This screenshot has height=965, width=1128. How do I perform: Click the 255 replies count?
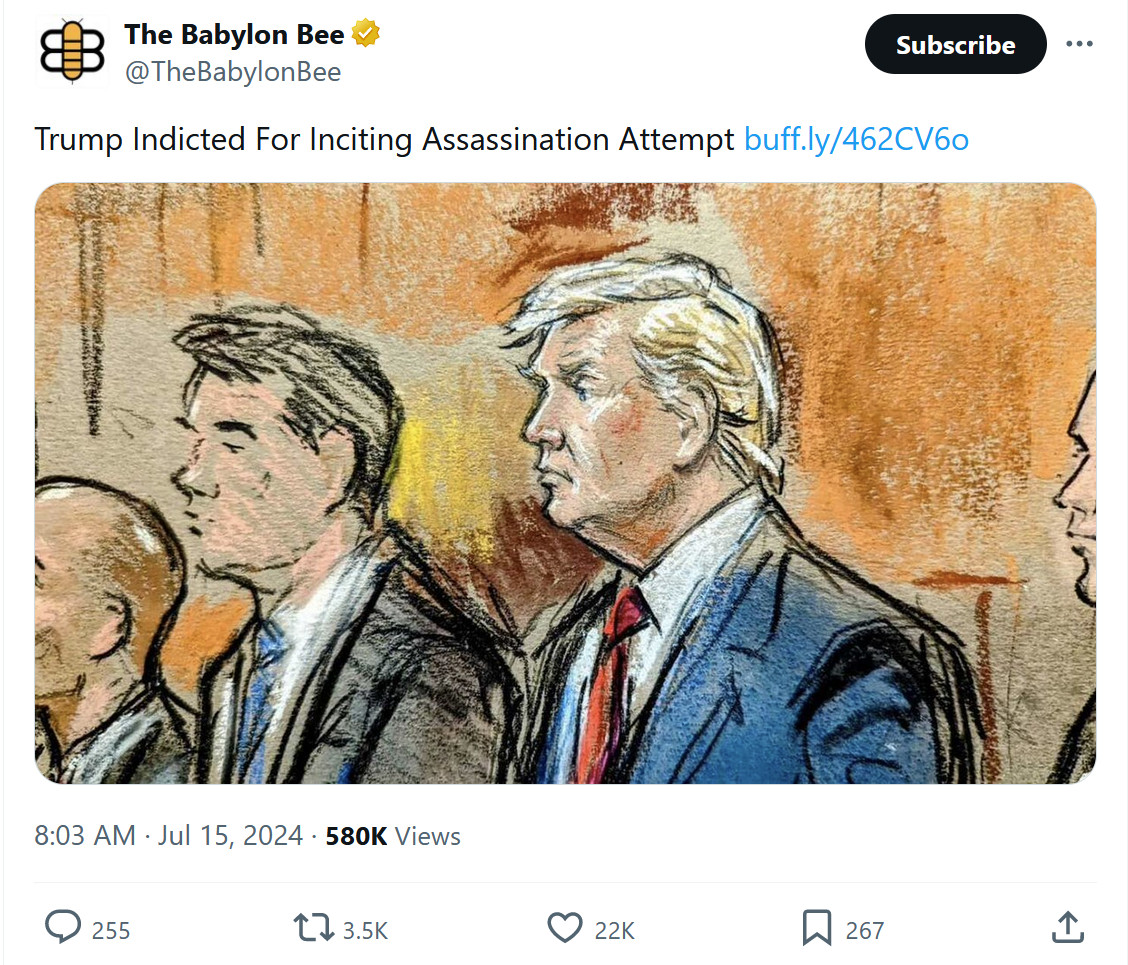click(111, 930)
